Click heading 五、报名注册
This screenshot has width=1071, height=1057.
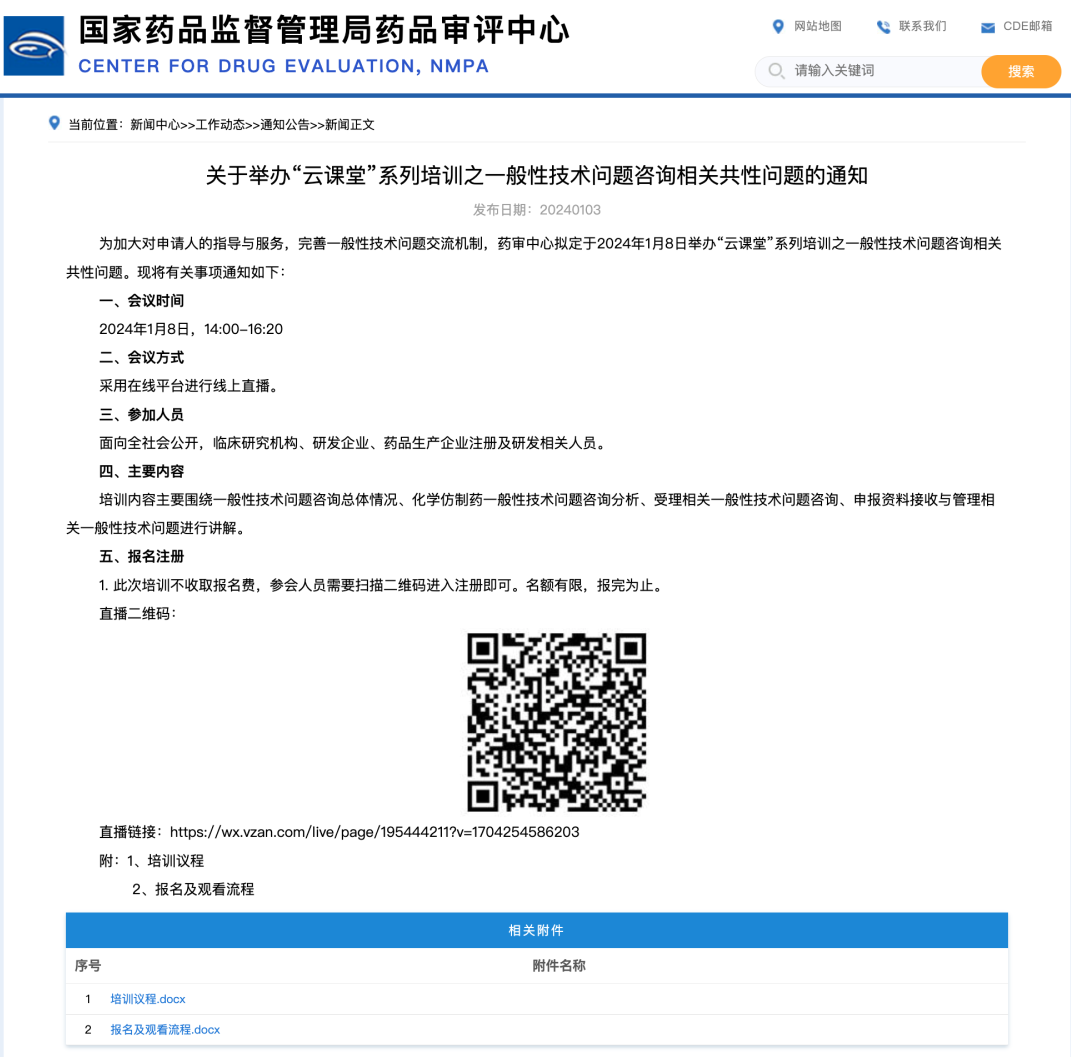coord(141,556)
